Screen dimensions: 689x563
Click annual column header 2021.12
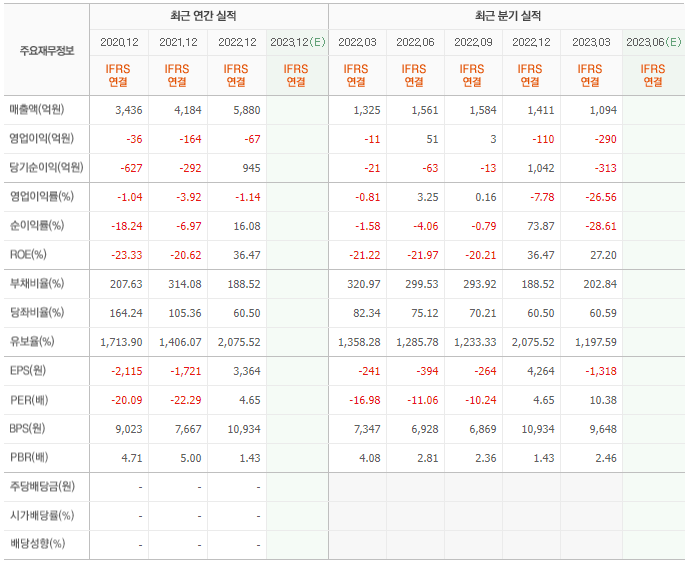(x=178, y=42)
